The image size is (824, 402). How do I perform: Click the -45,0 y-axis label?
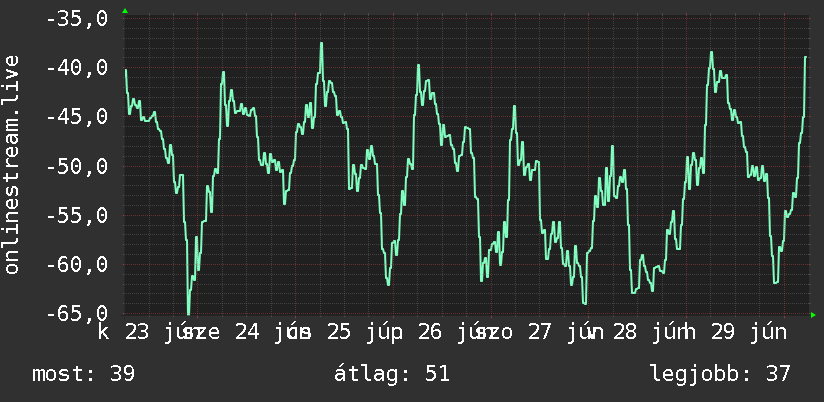[x=77, y=117]
